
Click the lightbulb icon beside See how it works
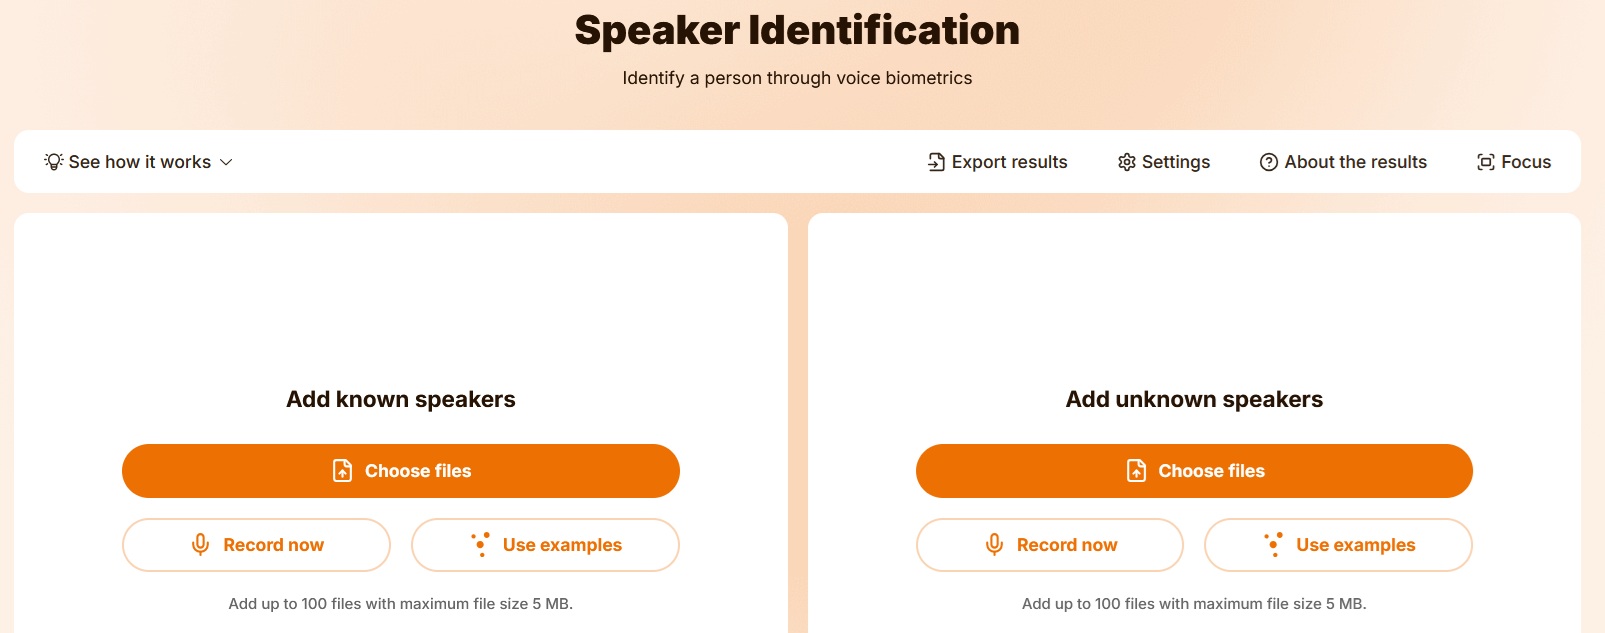(54, 162)
